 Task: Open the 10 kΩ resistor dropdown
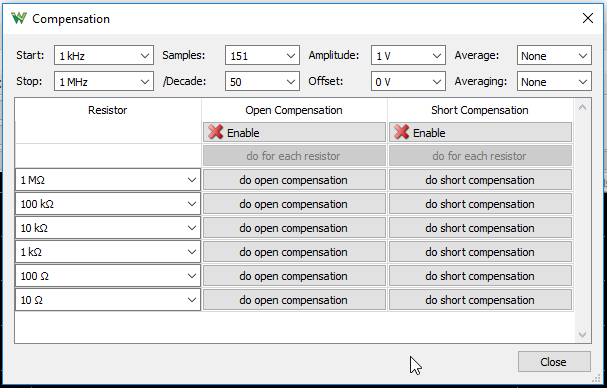point(108,228)
